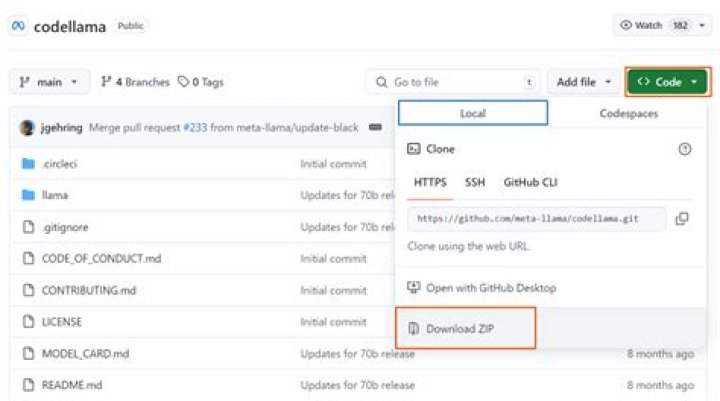
Task: Click the README.md file icon
Action: (28, 384)
